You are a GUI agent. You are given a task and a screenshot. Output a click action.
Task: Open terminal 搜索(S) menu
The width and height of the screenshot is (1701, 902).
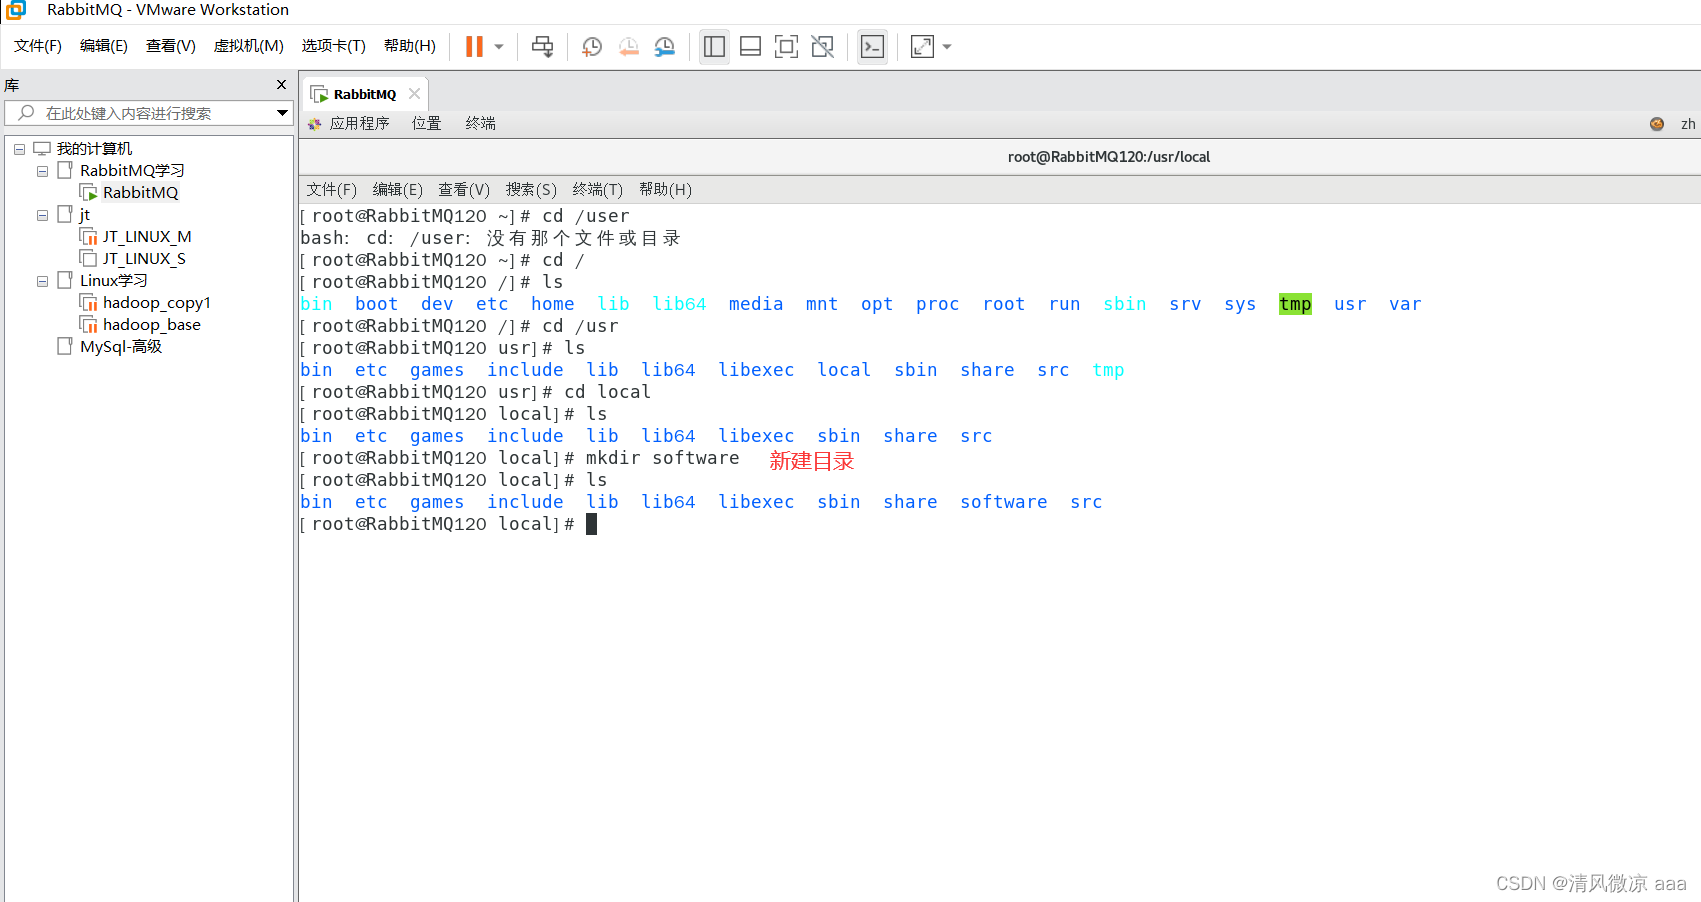click(x=531, y=190)
